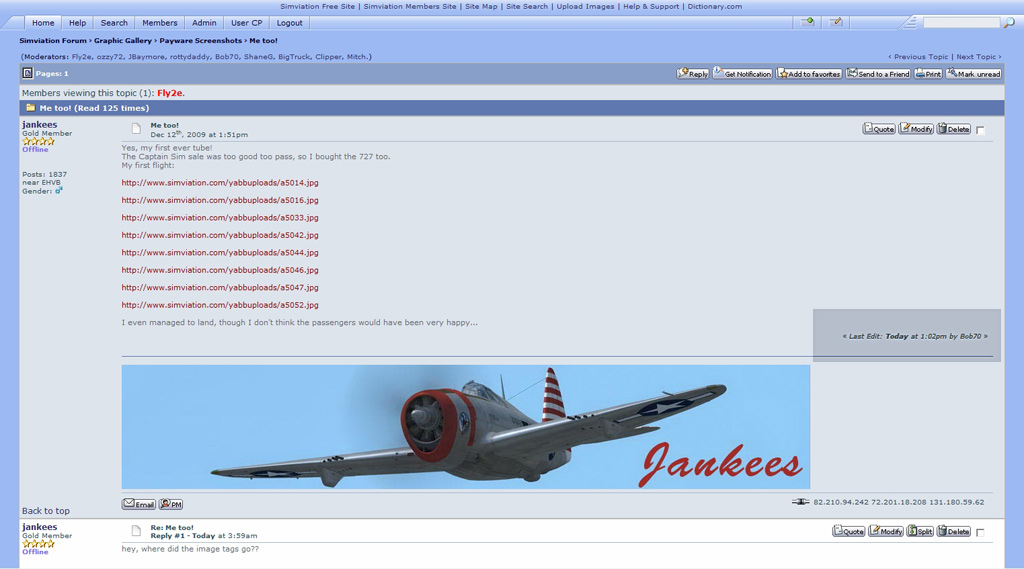Click the pages icon next to Pages: 1

(x=27, y=73)
